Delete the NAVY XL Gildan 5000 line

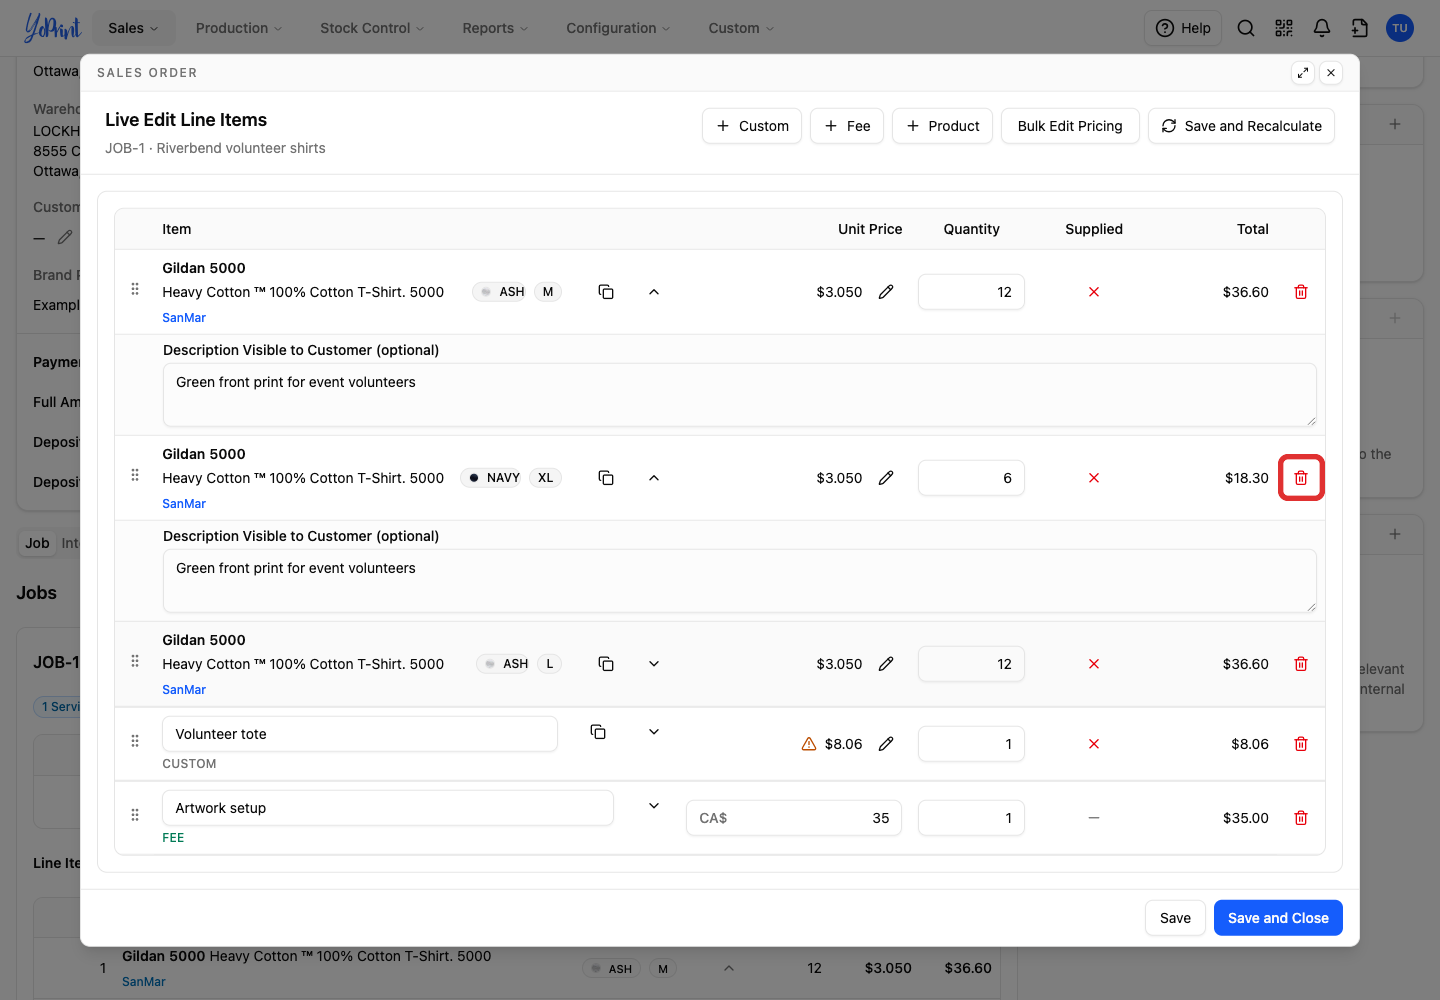[x=1301, y=478]
